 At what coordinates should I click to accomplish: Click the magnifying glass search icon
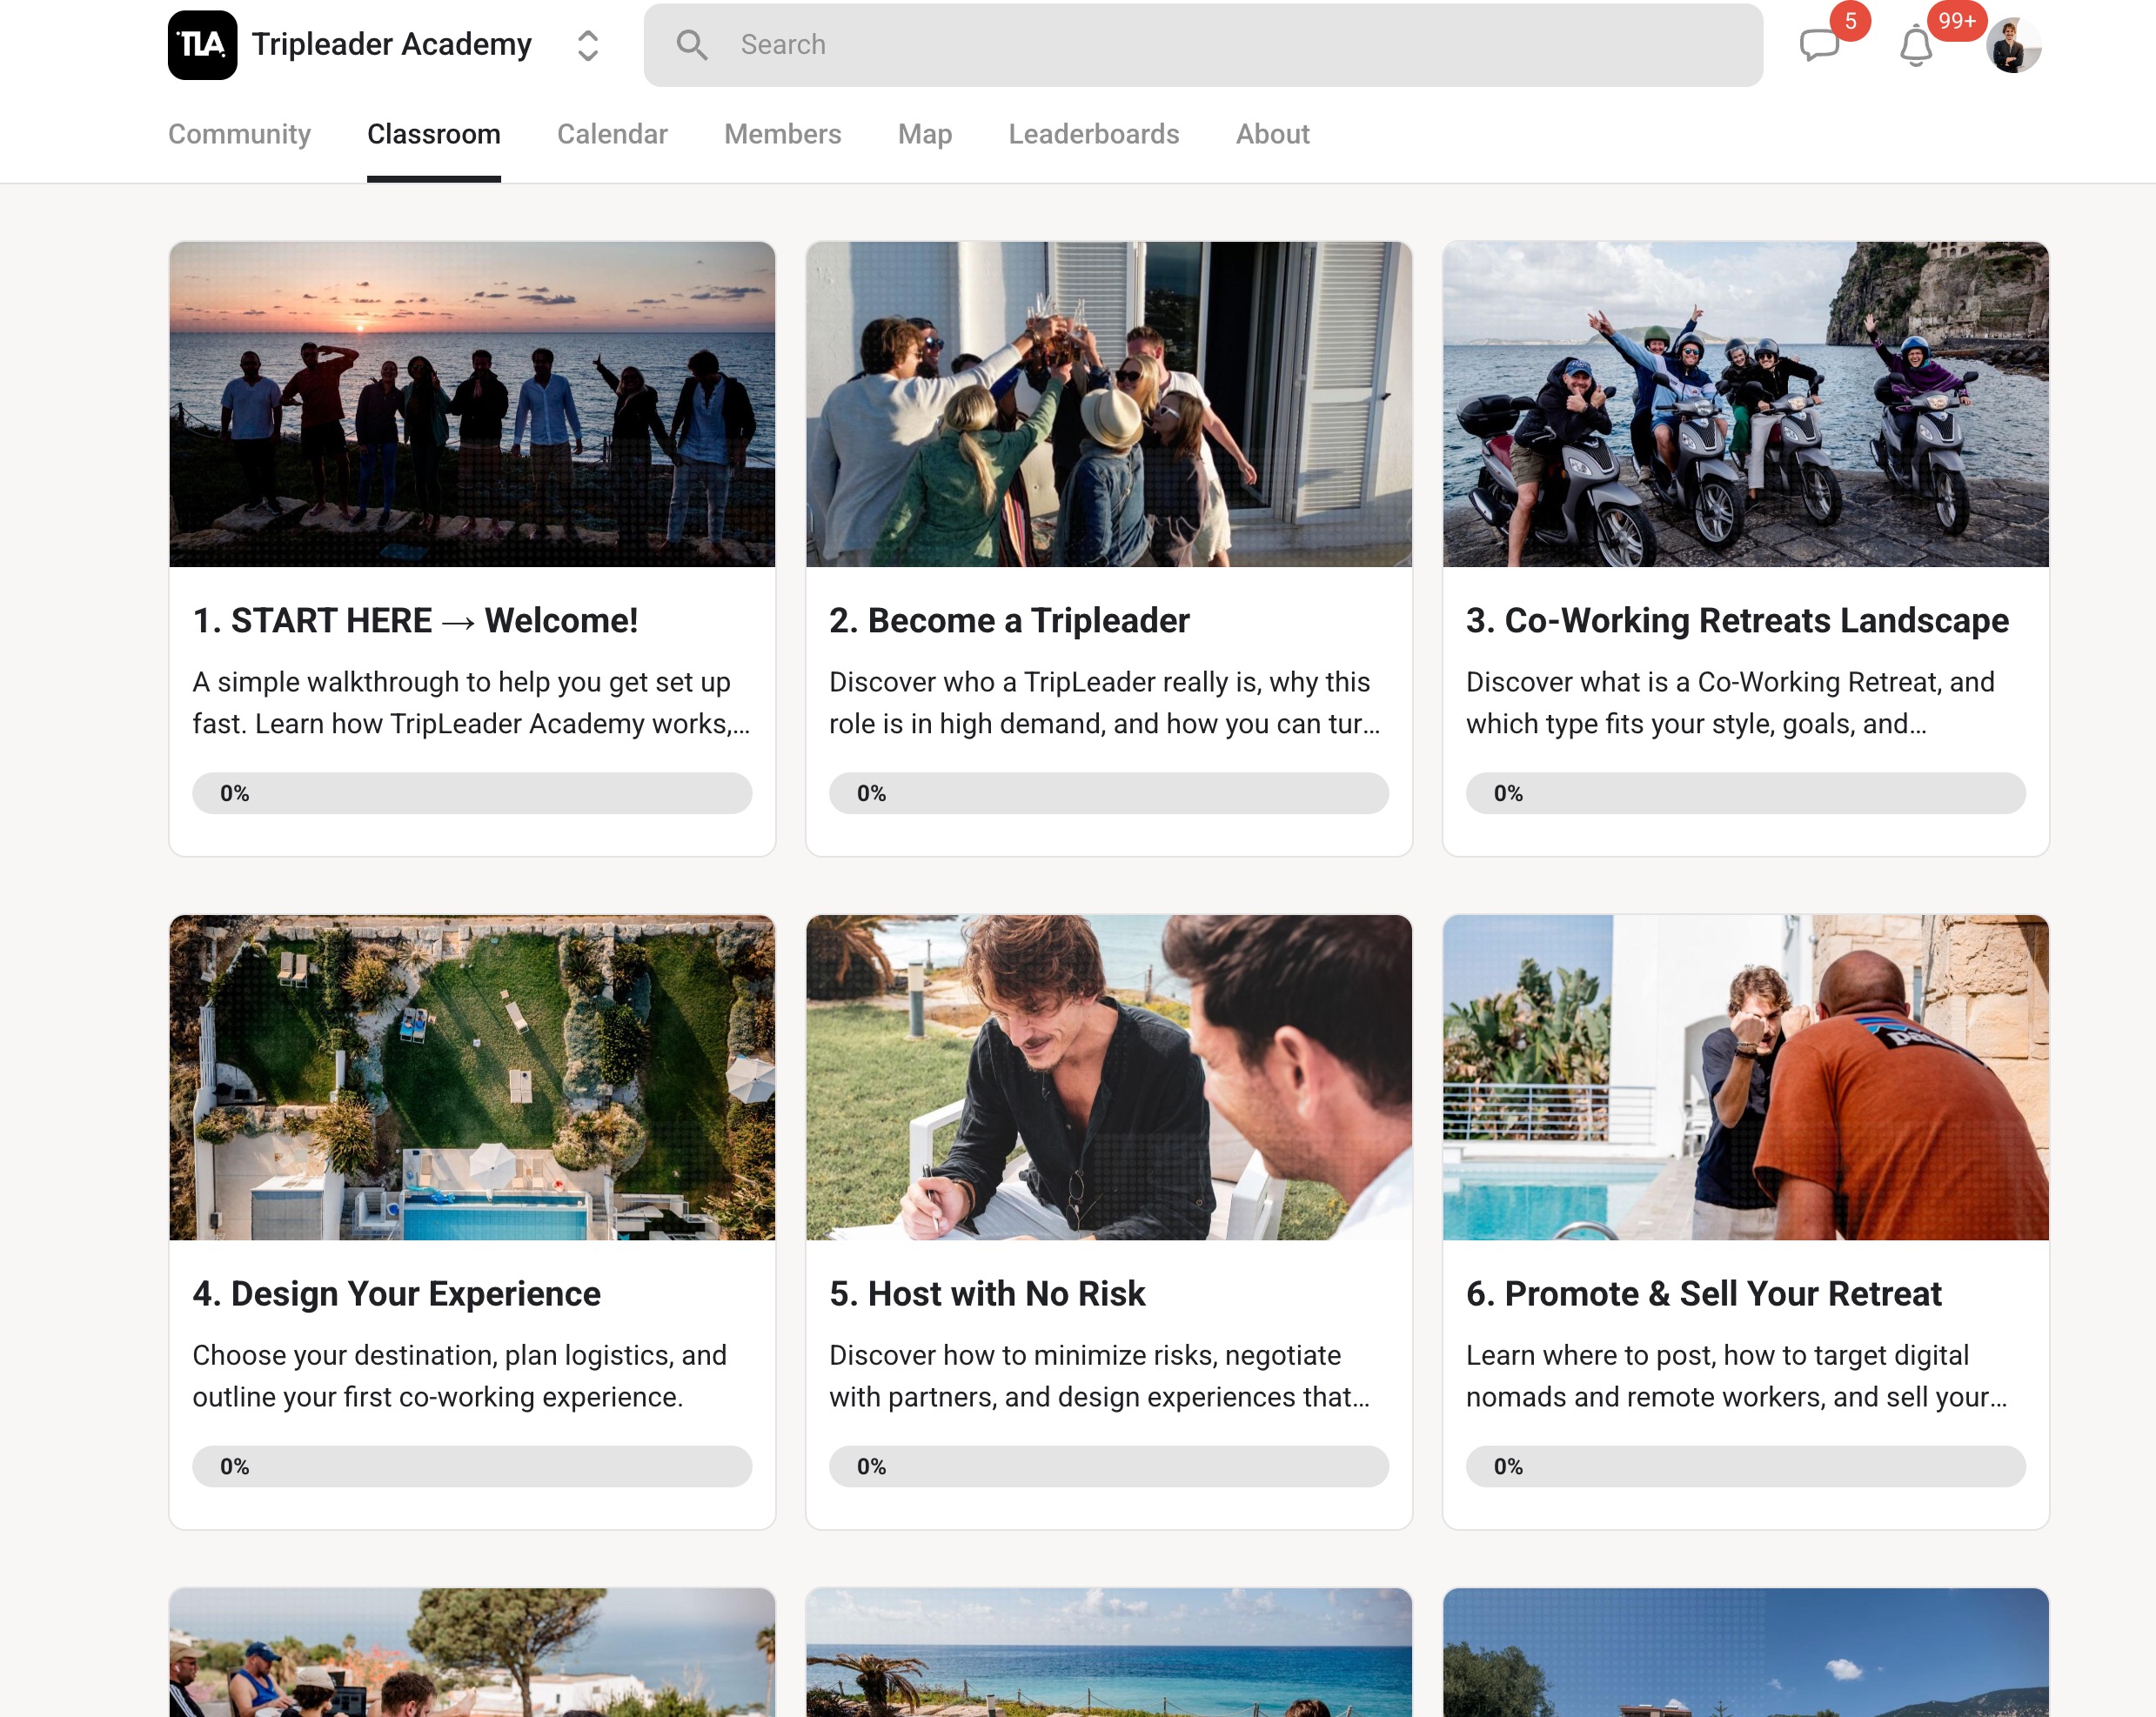pos(691,45)
